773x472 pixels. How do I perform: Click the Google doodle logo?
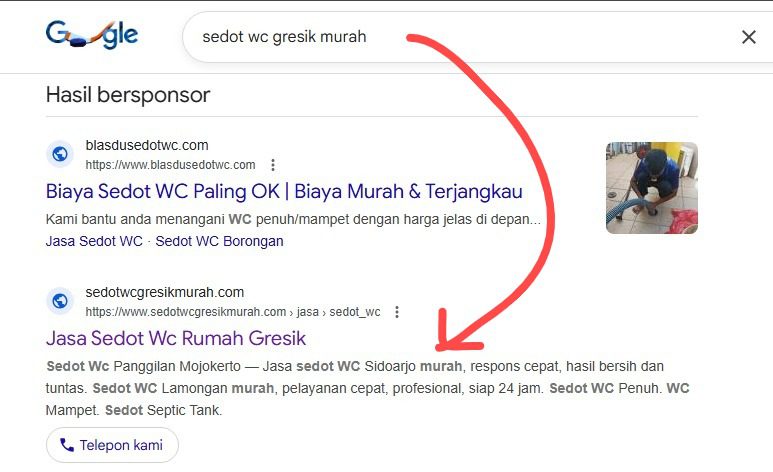[92, 35]
